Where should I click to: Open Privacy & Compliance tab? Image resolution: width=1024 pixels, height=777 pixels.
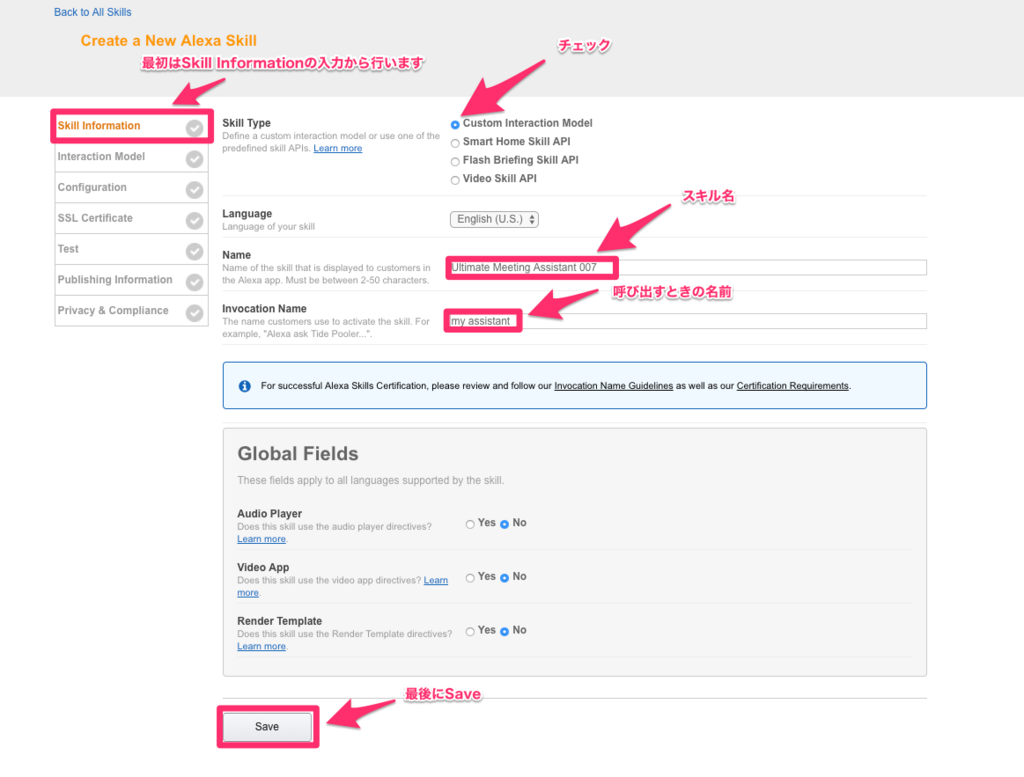click(x=131, y=310)
